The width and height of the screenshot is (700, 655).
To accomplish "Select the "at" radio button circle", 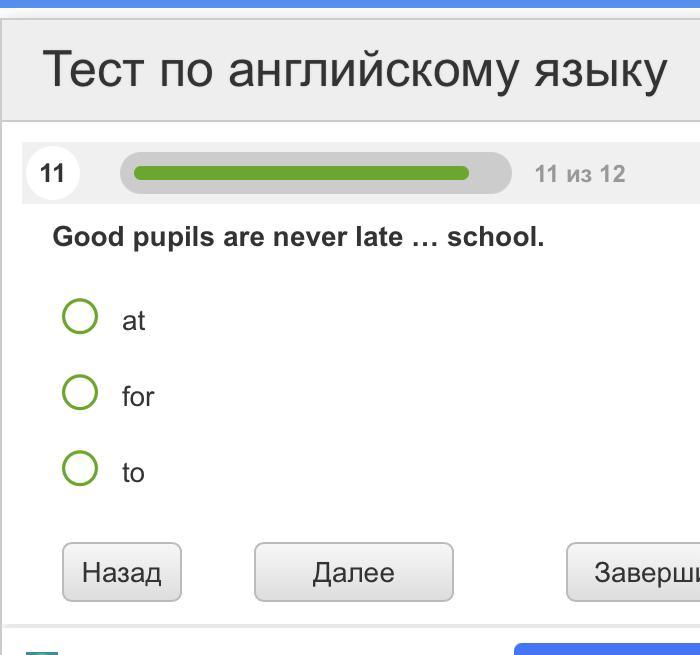I will point(80,317).
